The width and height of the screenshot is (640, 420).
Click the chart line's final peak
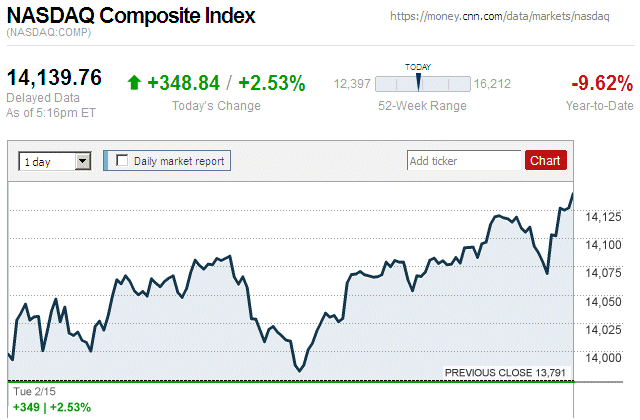[572, 194]
